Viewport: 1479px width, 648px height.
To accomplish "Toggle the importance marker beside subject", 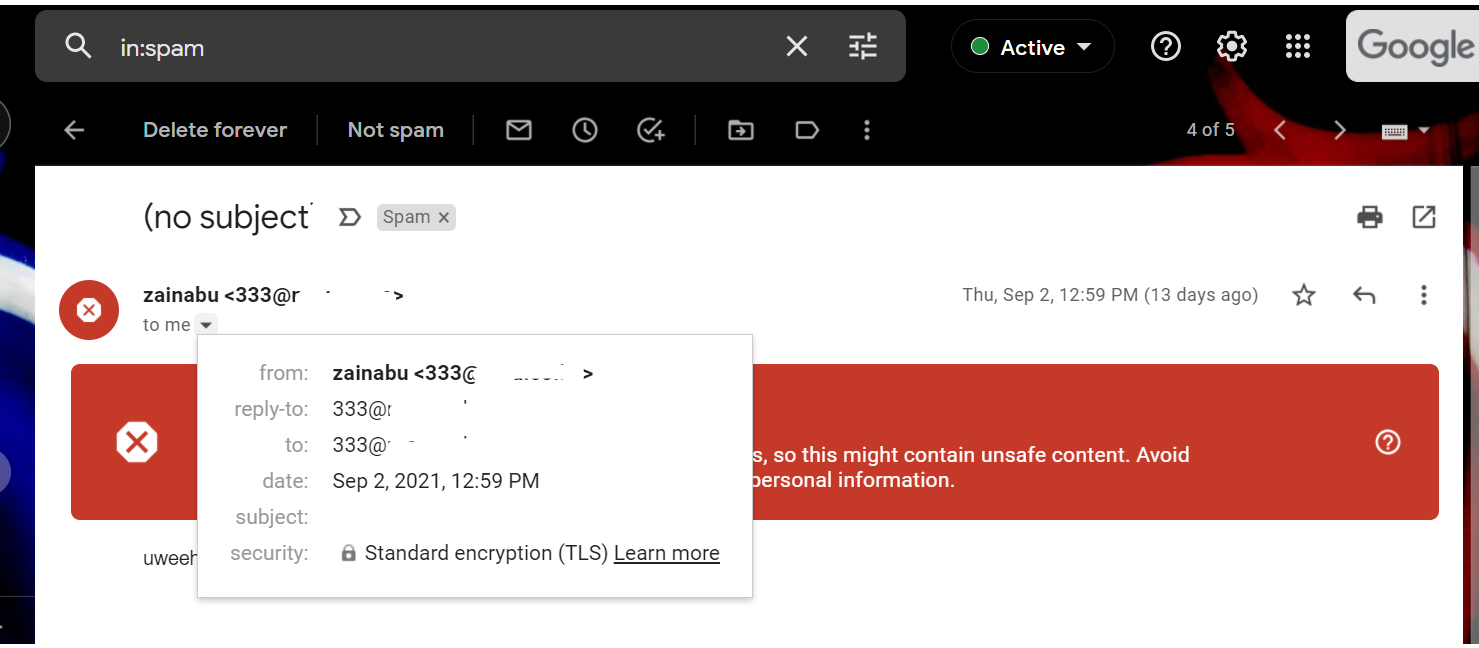I will [349, 217].
